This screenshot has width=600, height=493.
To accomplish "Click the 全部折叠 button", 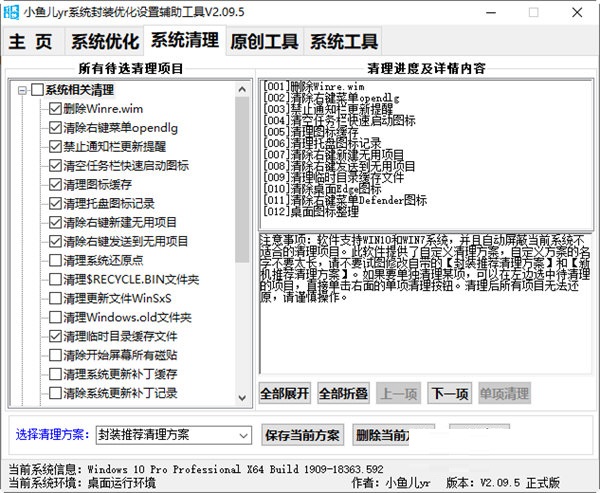I will point(344,393).
